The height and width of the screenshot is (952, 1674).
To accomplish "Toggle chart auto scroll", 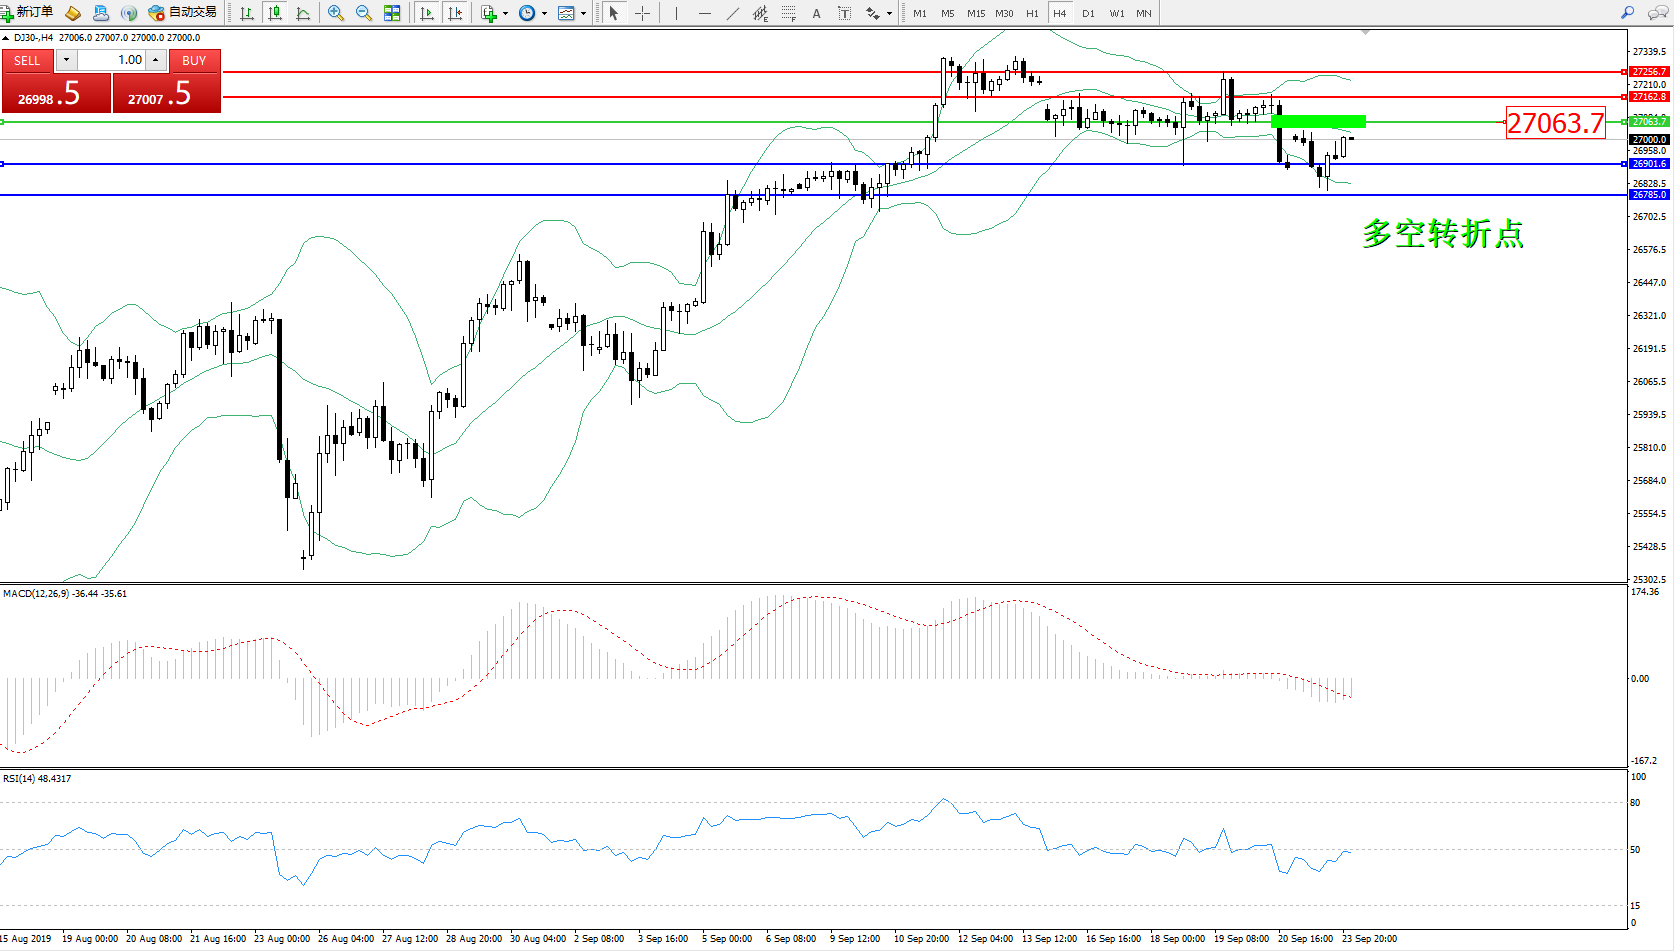I will pos(427,13).
